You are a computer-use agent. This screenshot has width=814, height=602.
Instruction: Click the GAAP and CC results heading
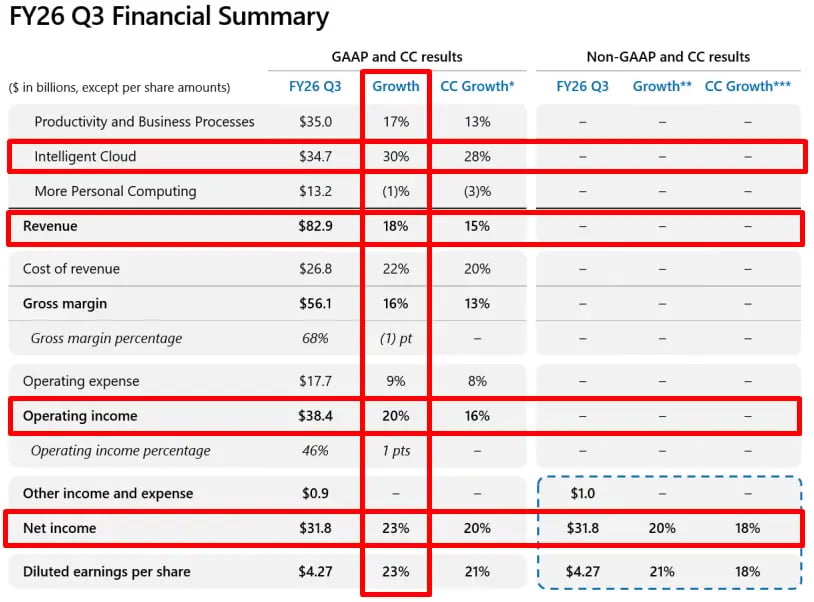[397, 57]
